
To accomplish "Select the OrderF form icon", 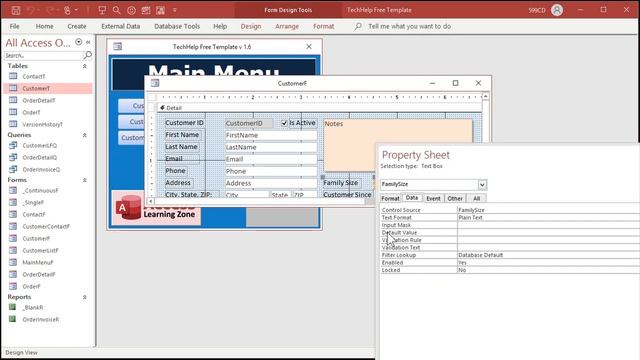I will (13, 286).
